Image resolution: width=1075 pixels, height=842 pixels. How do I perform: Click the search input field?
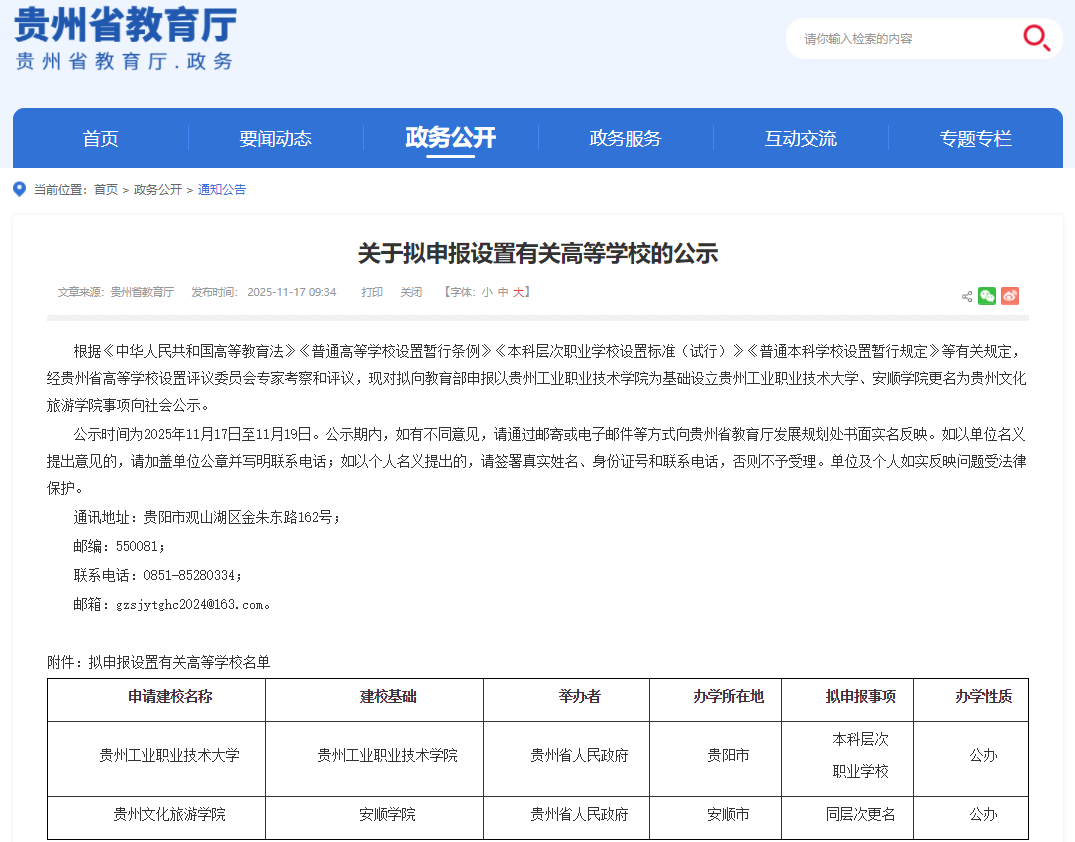[900, 39]
